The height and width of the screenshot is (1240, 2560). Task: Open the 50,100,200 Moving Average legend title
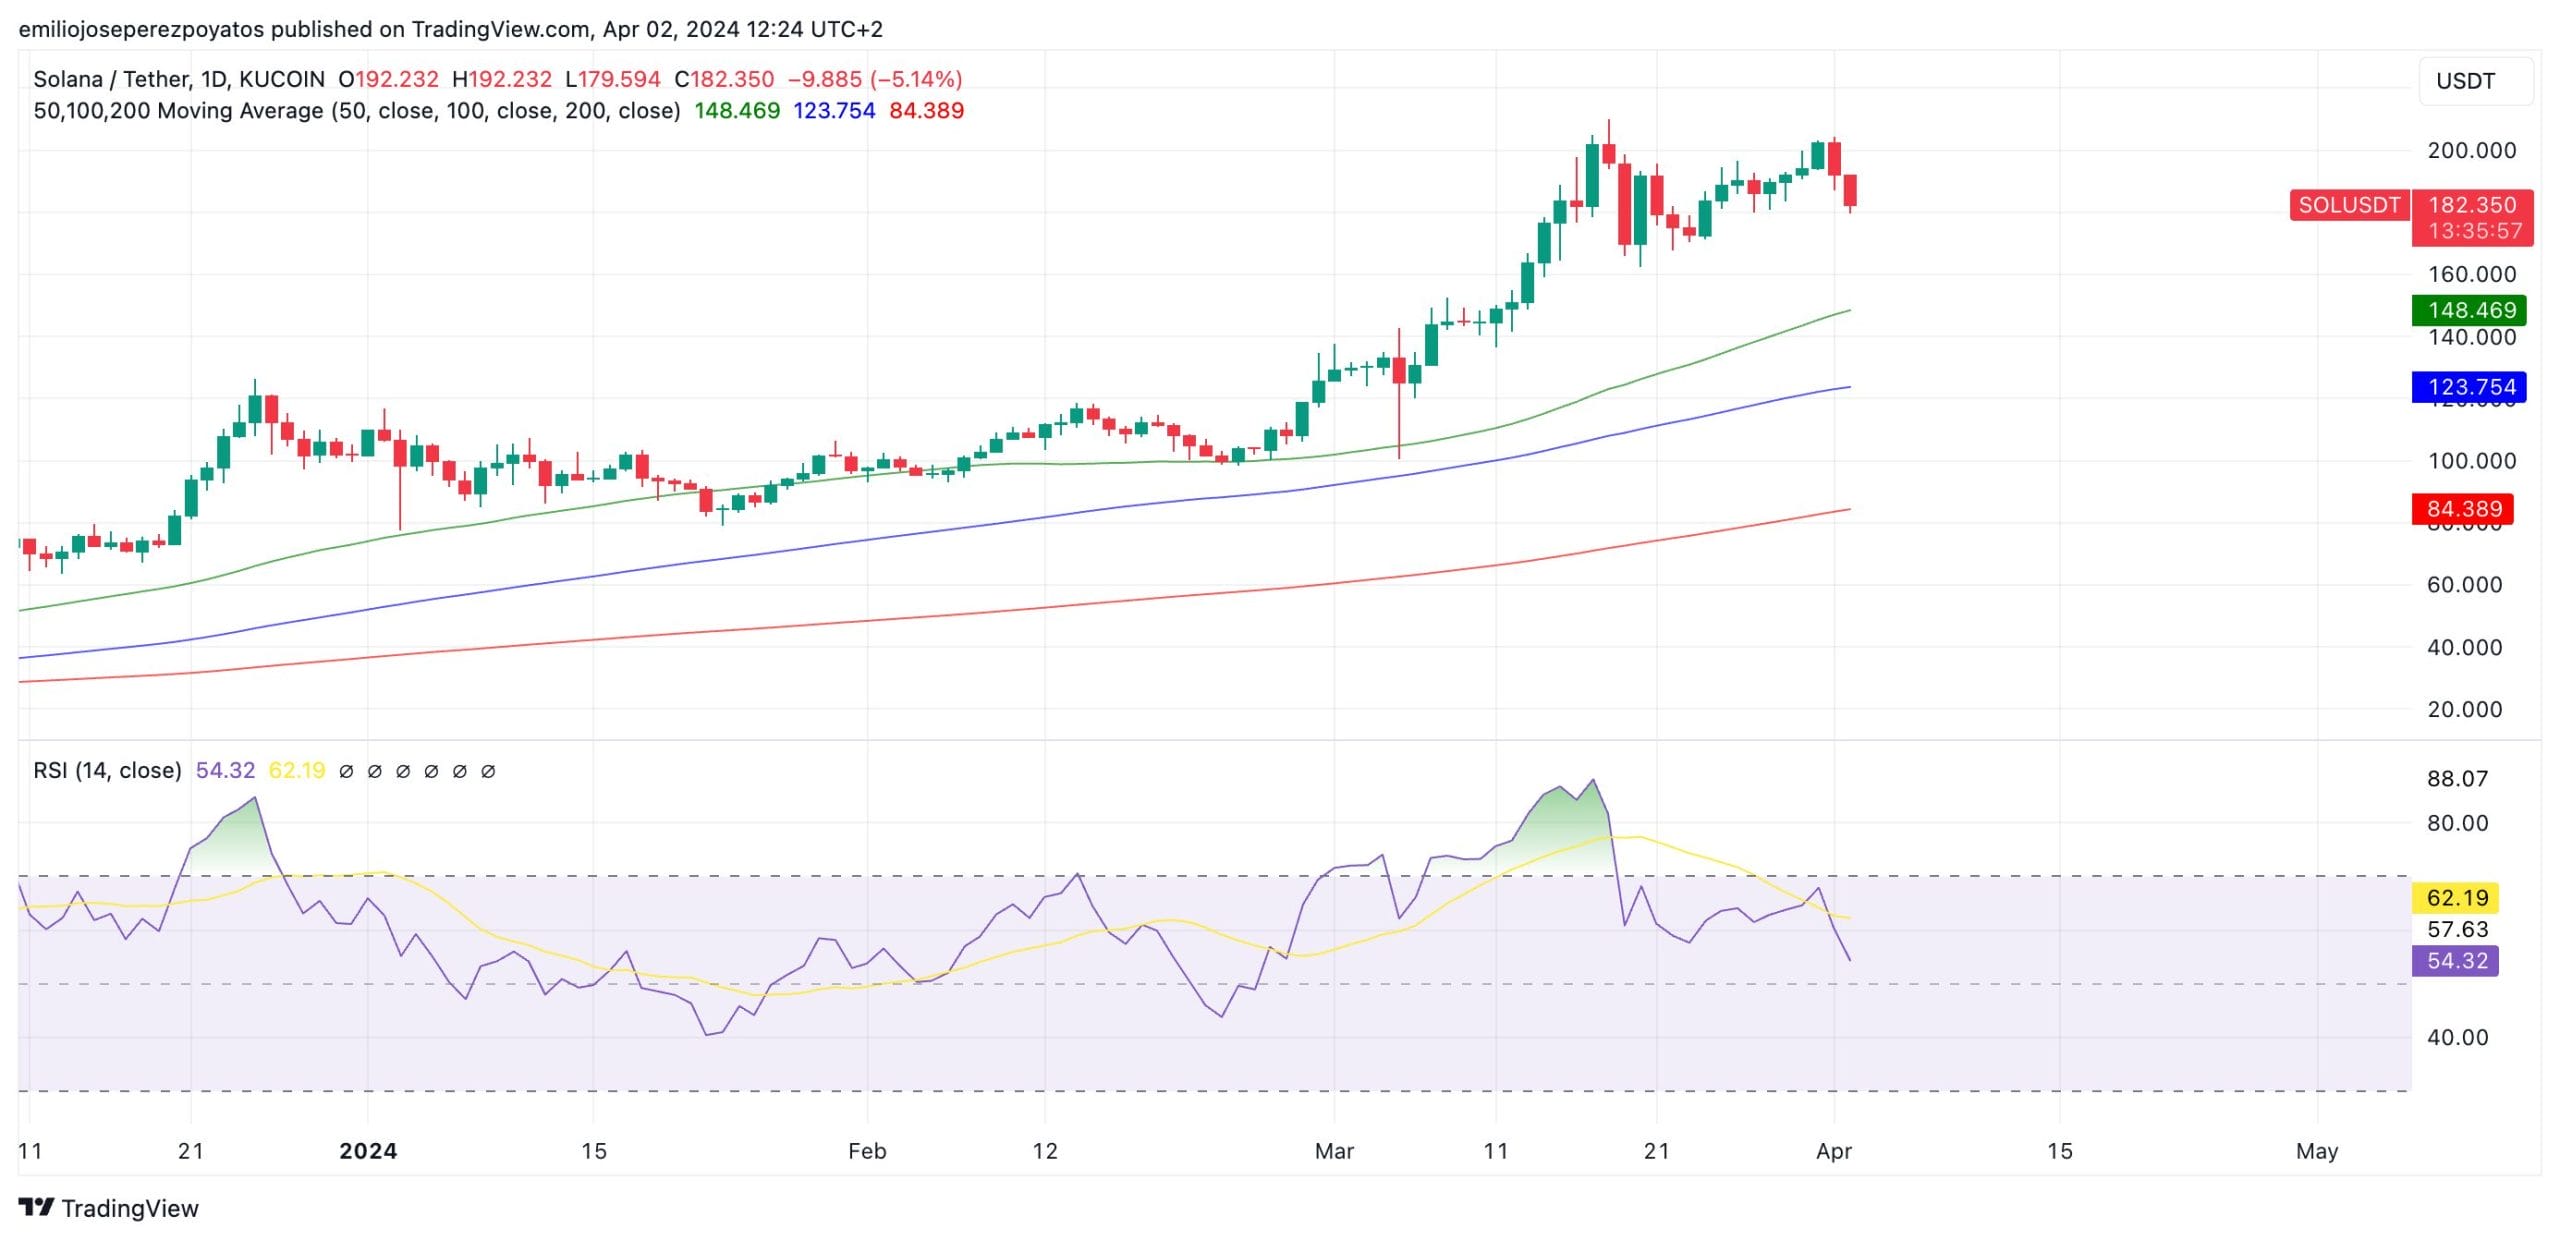tap(356, 111)
